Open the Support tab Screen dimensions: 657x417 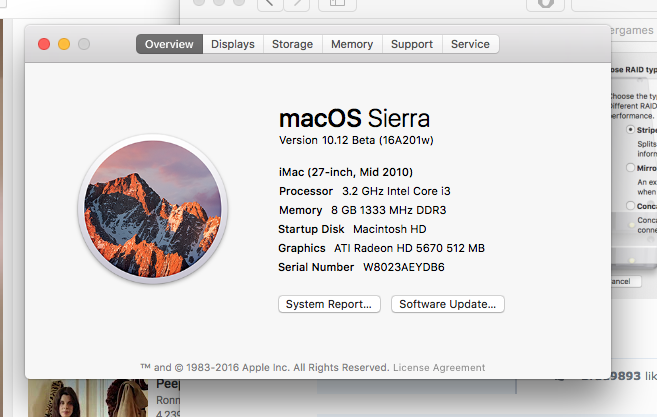(412, 44)
